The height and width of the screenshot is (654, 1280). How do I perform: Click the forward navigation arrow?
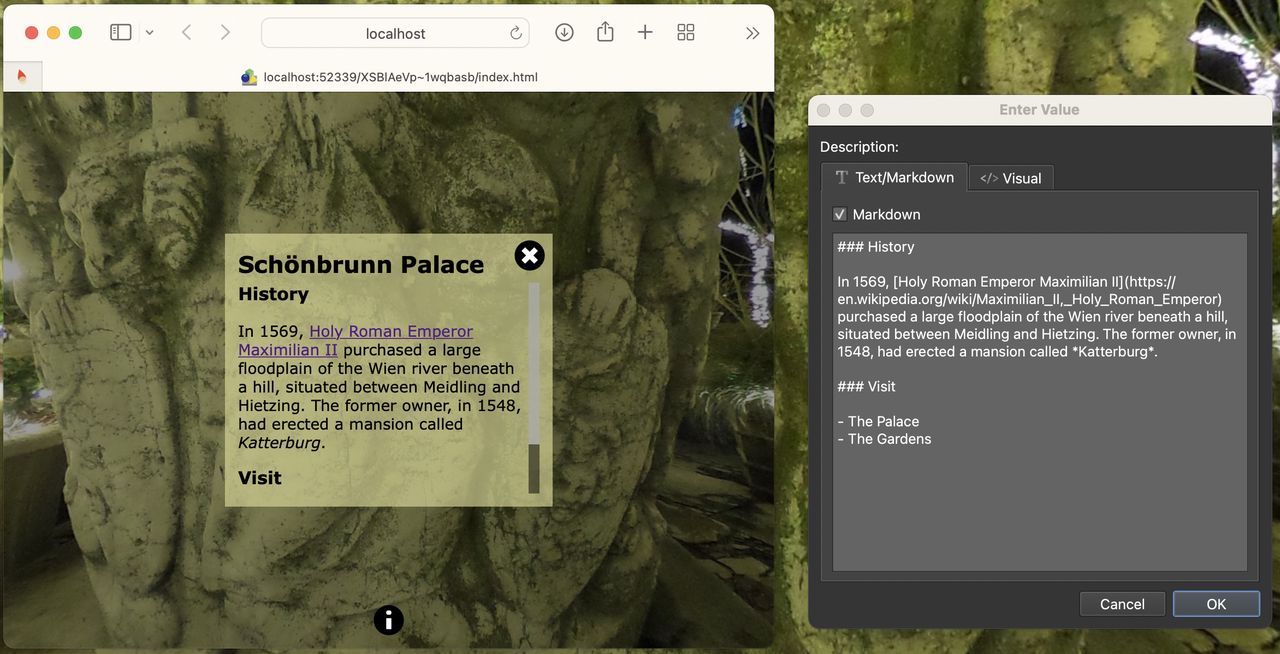(225, 31)
